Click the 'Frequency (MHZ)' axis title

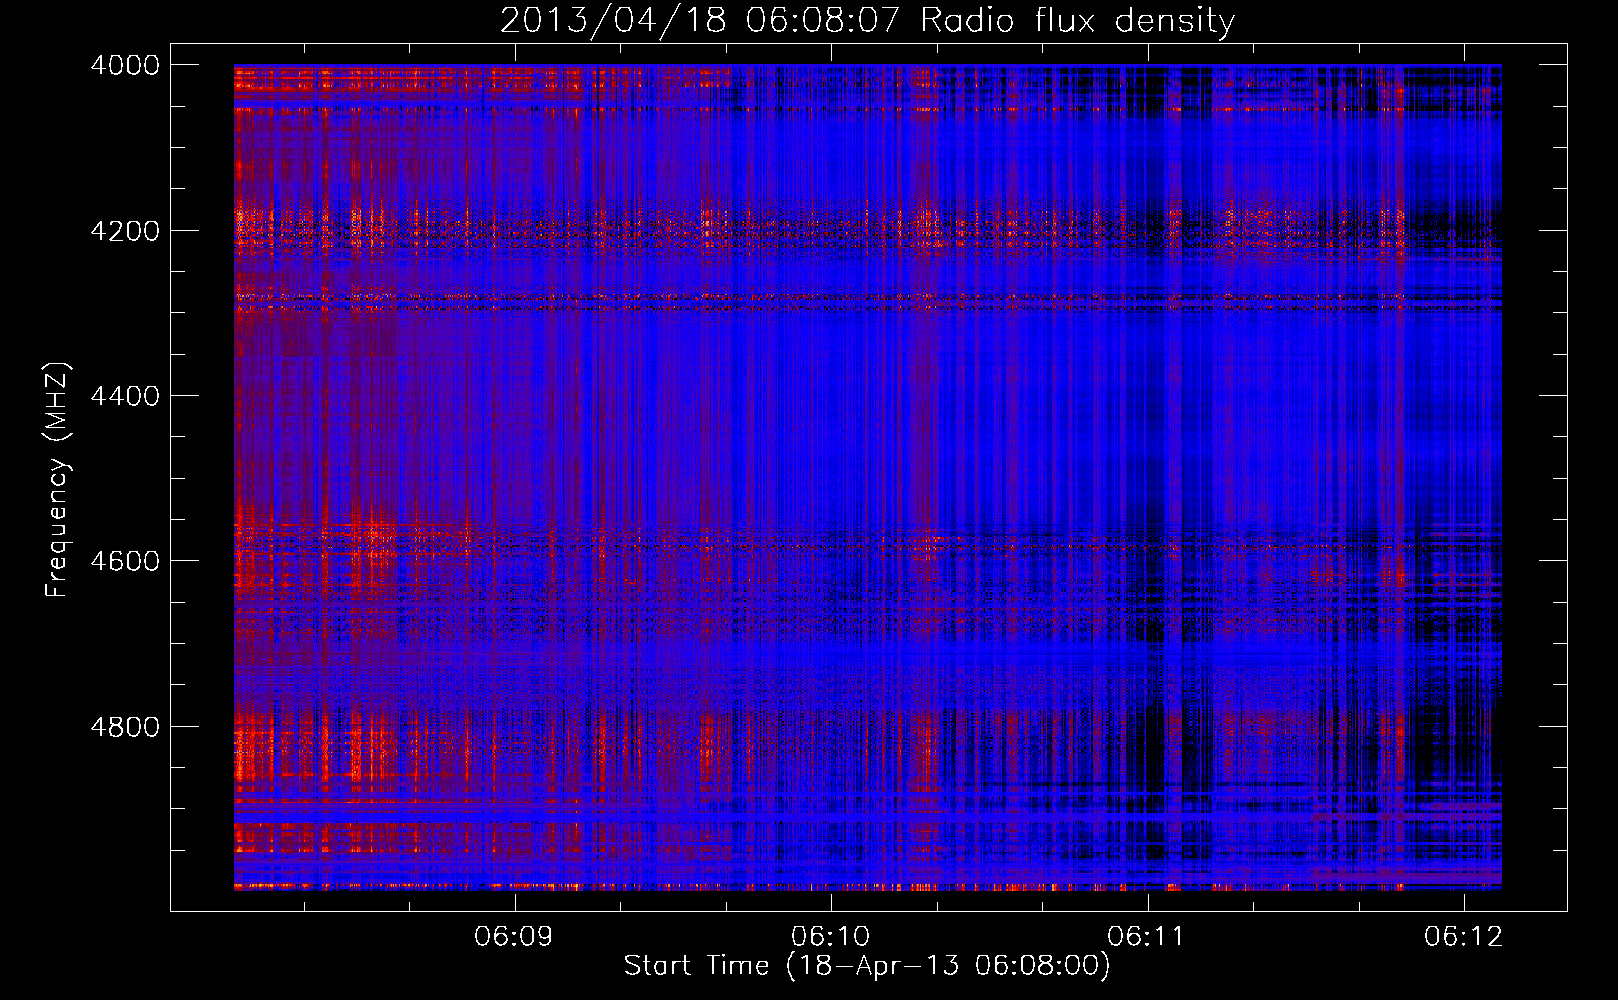click(58, 480)
